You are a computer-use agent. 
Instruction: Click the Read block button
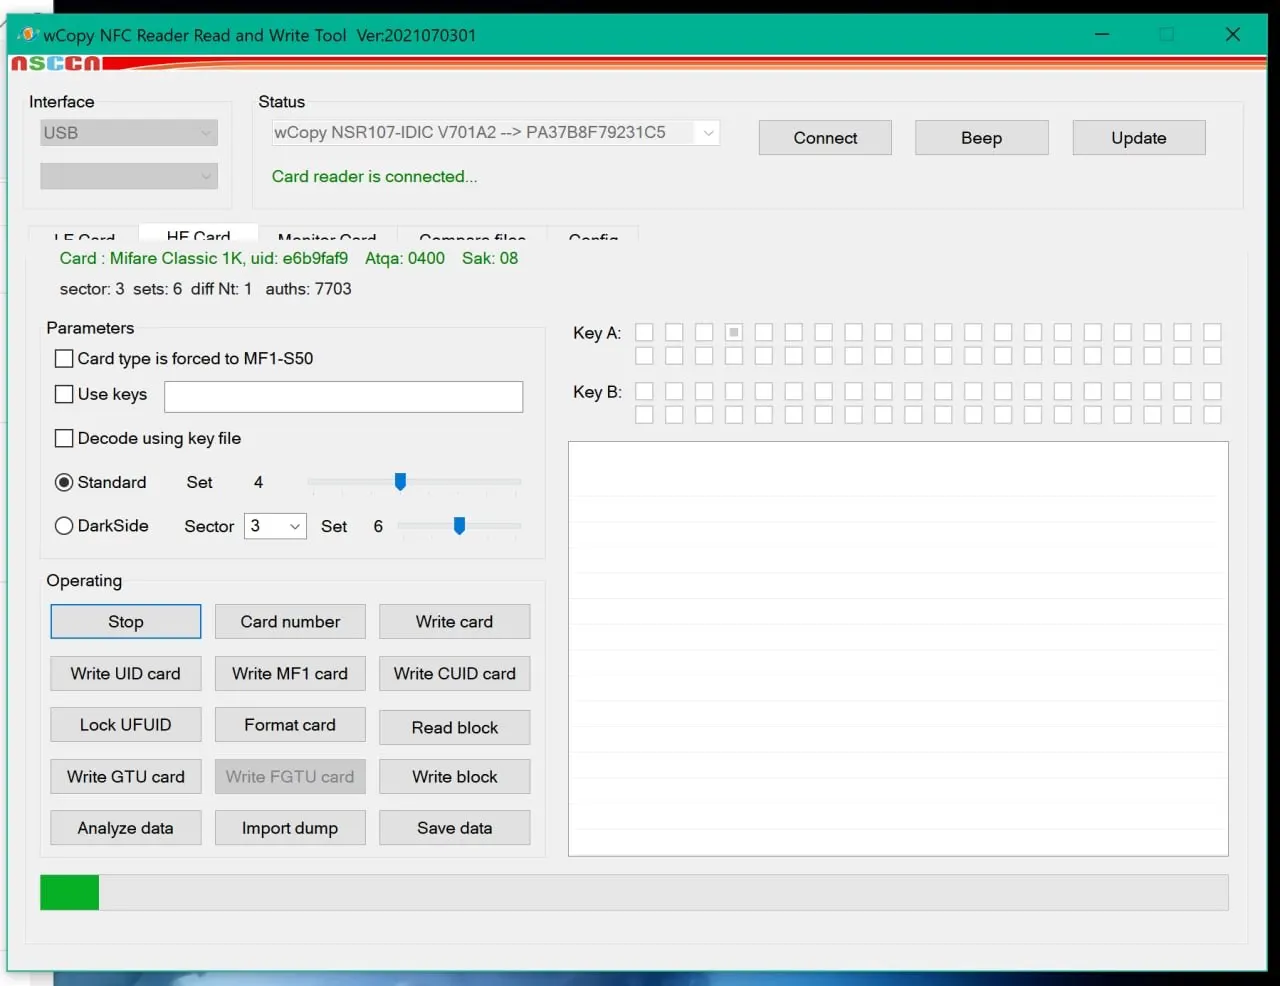(x=455, y=727)
